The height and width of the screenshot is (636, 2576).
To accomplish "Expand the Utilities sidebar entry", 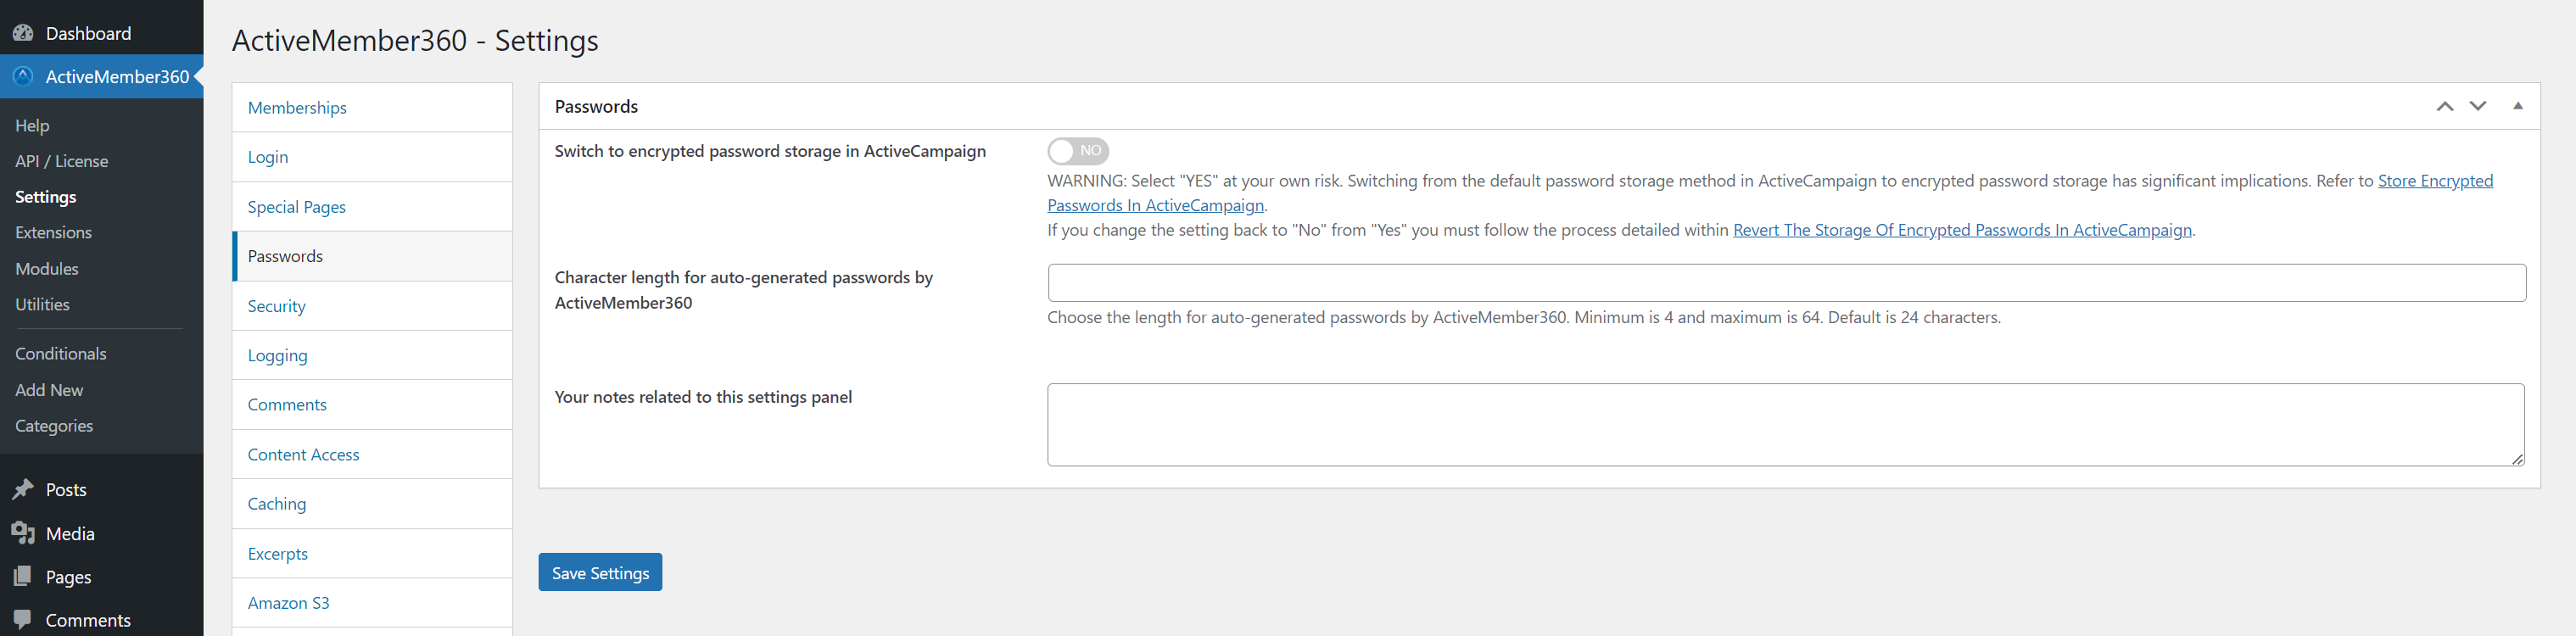I will pos(42,304).
